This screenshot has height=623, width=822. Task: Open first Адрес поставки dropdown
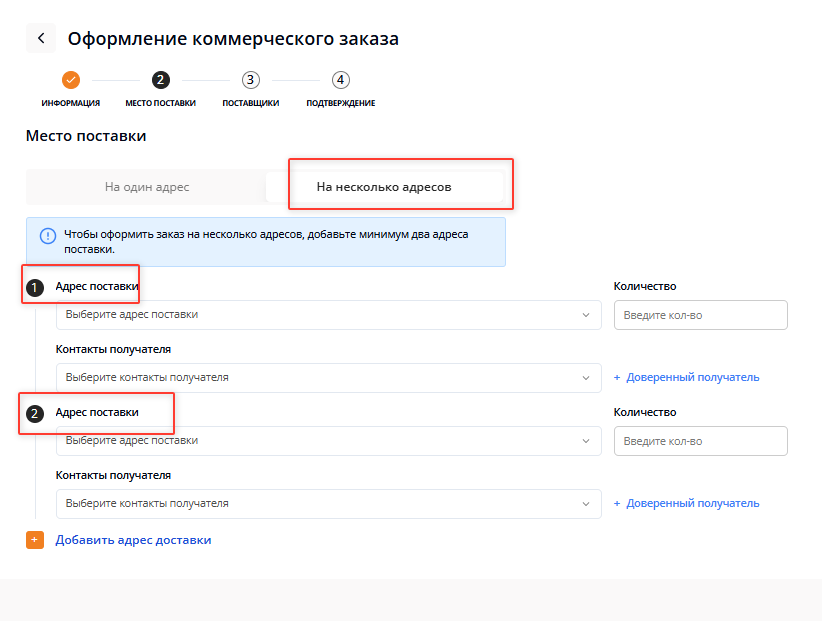328,315
